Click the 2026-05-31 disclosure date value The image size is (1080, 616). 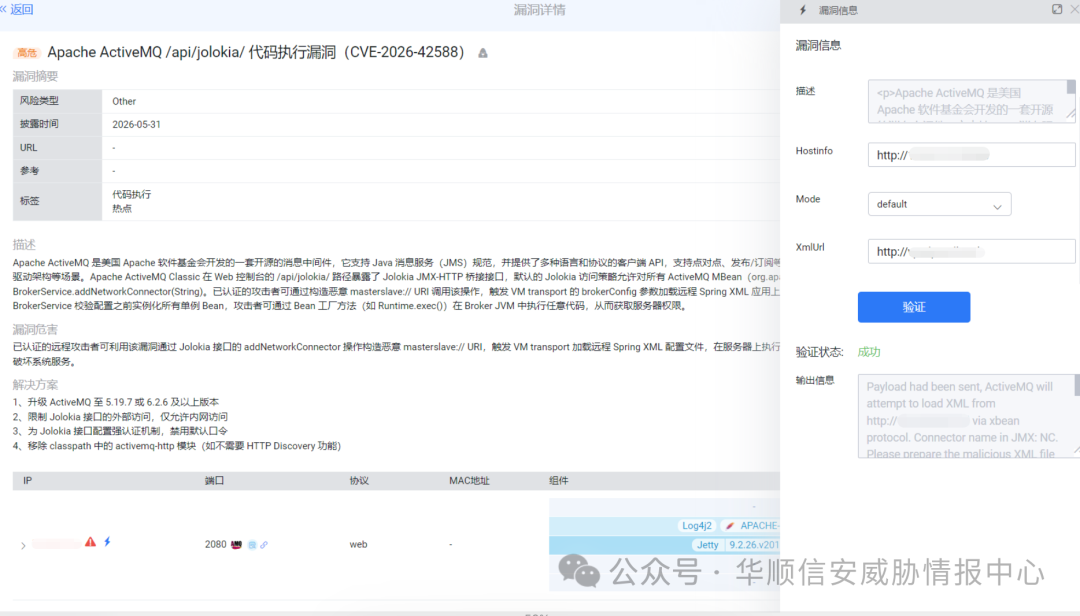[x=136, y=125]
